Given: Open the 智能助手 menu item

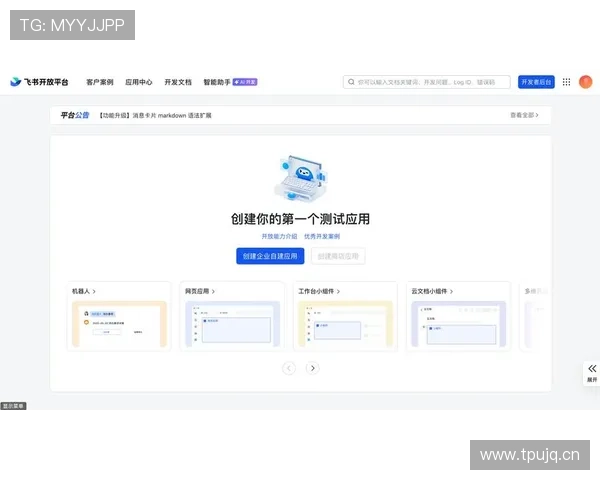Looking at the screenshot, I should tap(217, 82).
